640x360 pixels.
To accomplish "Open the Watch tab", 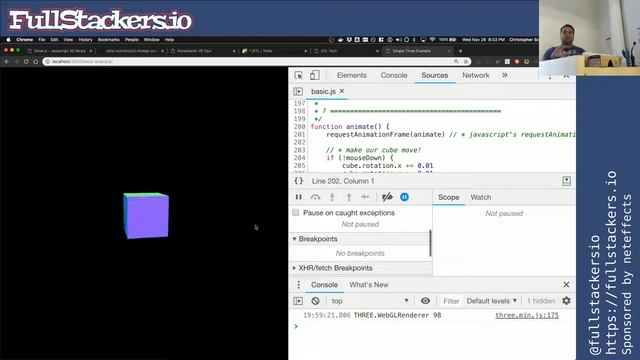I will [481, 197].
